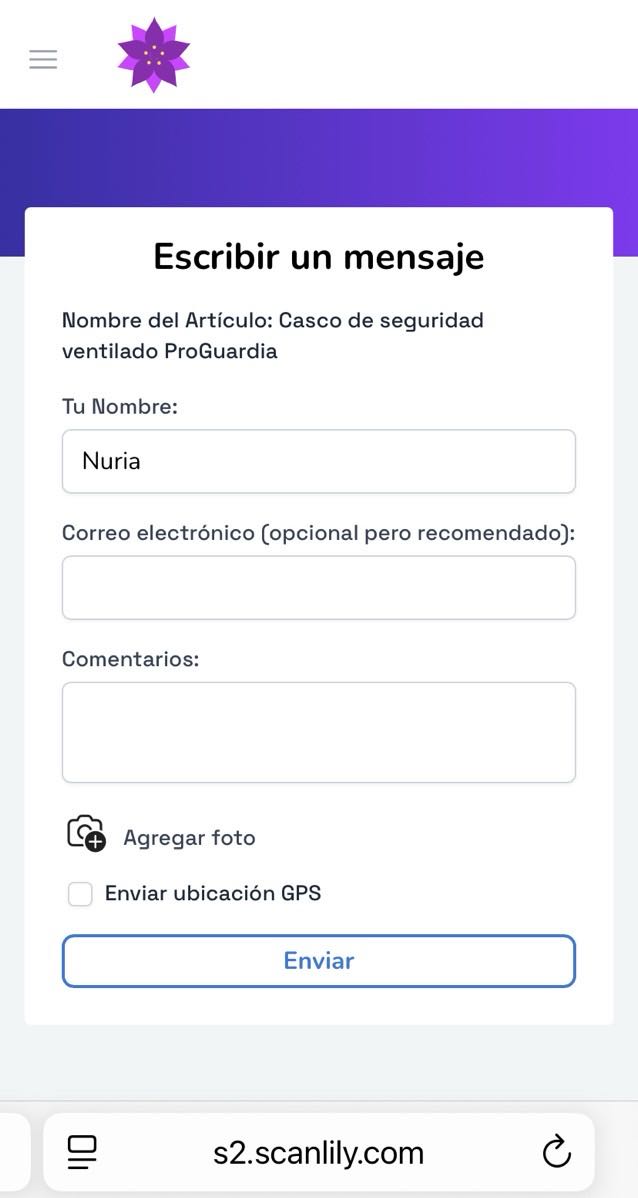Click the "Comentarios:" label

(131, 659)
